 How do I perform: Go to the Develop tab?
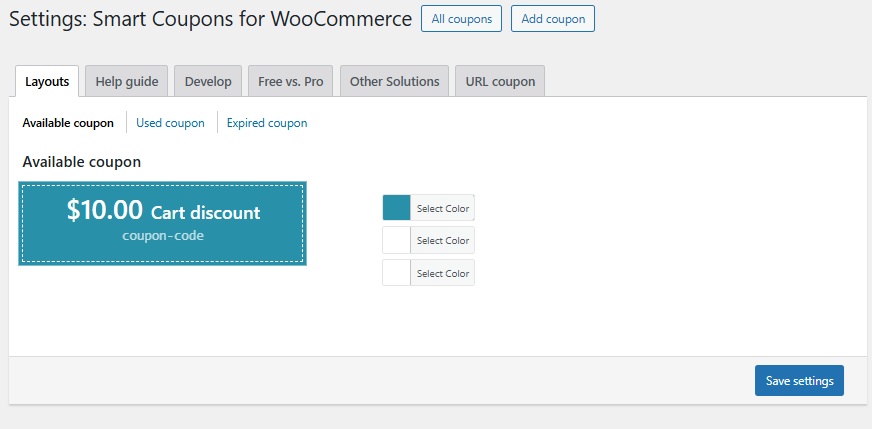(208, 82)
